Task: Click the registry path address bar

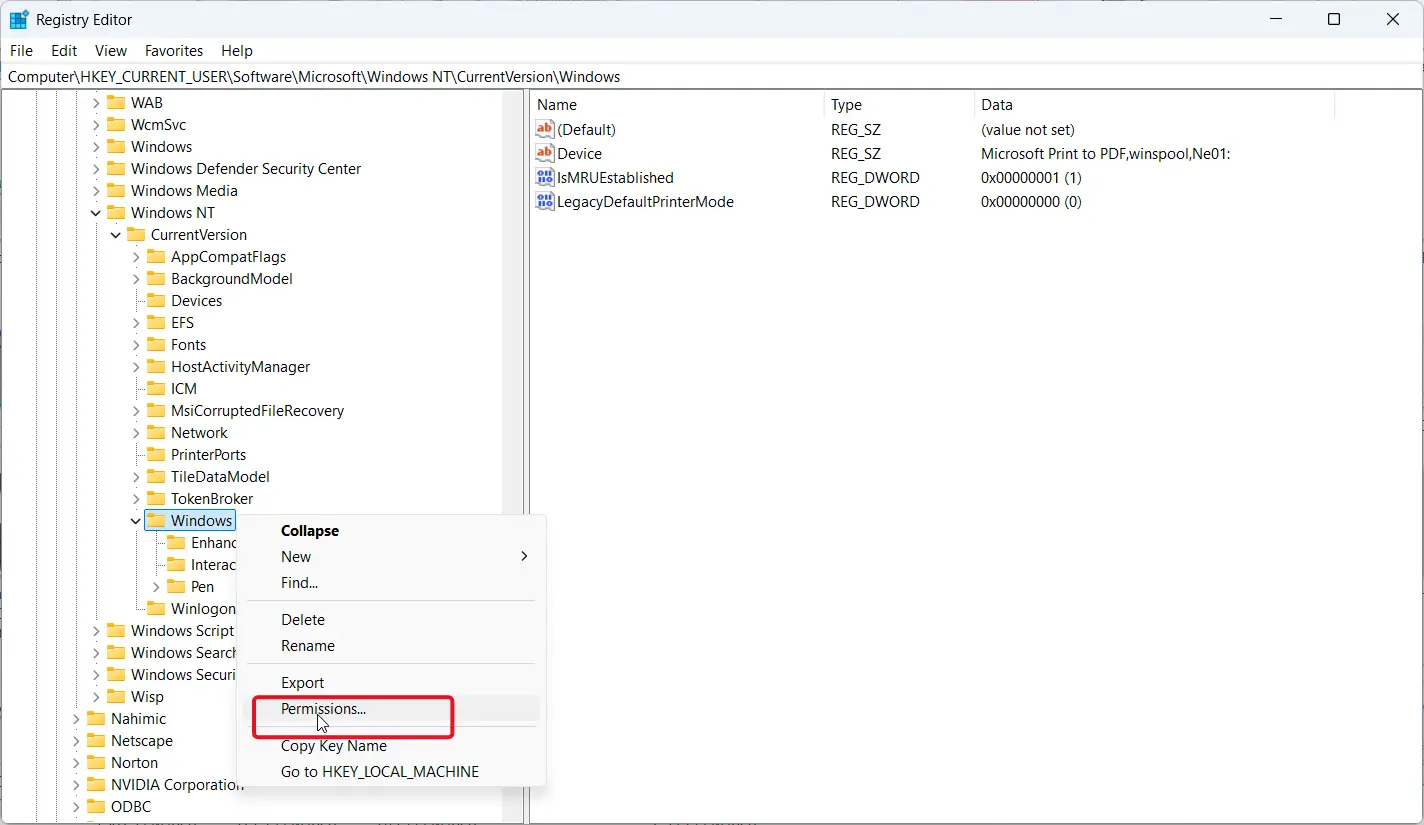Action: (x=712, y=76)
